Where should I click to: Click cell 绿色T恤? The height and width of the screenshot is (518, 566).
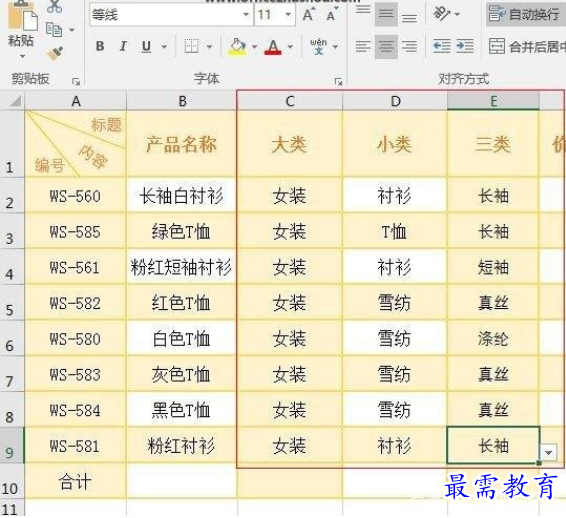click(182, 231)
